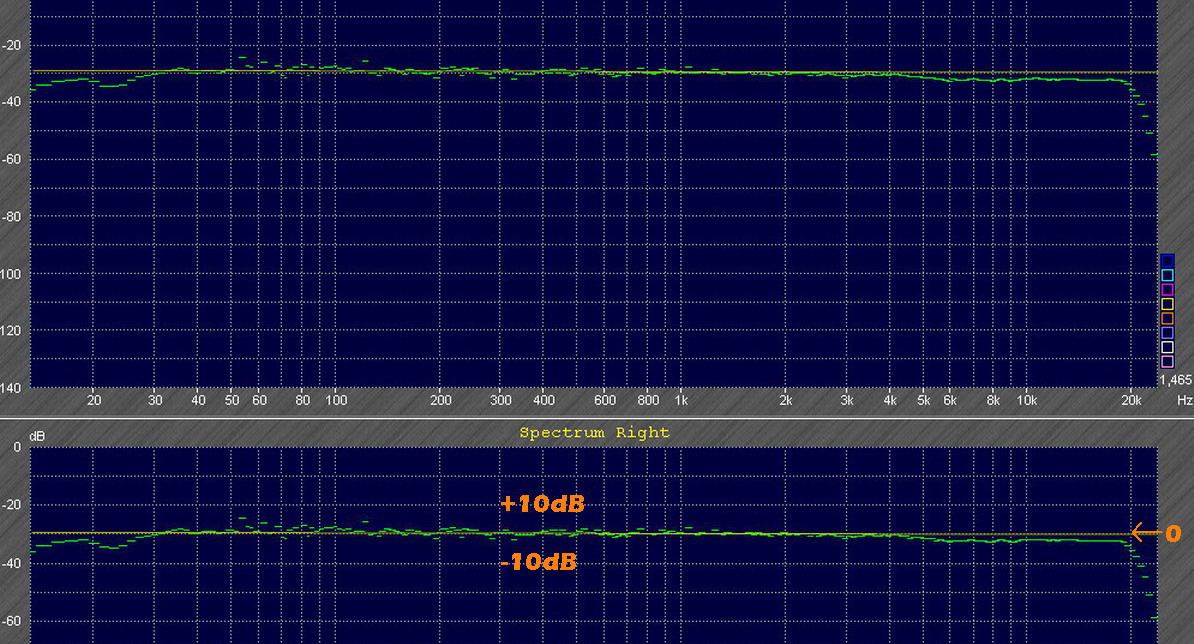This screenshot has width=1194, height=644.
Task: Click the -80 label on upper dB axis
Action: pos(13,217)
